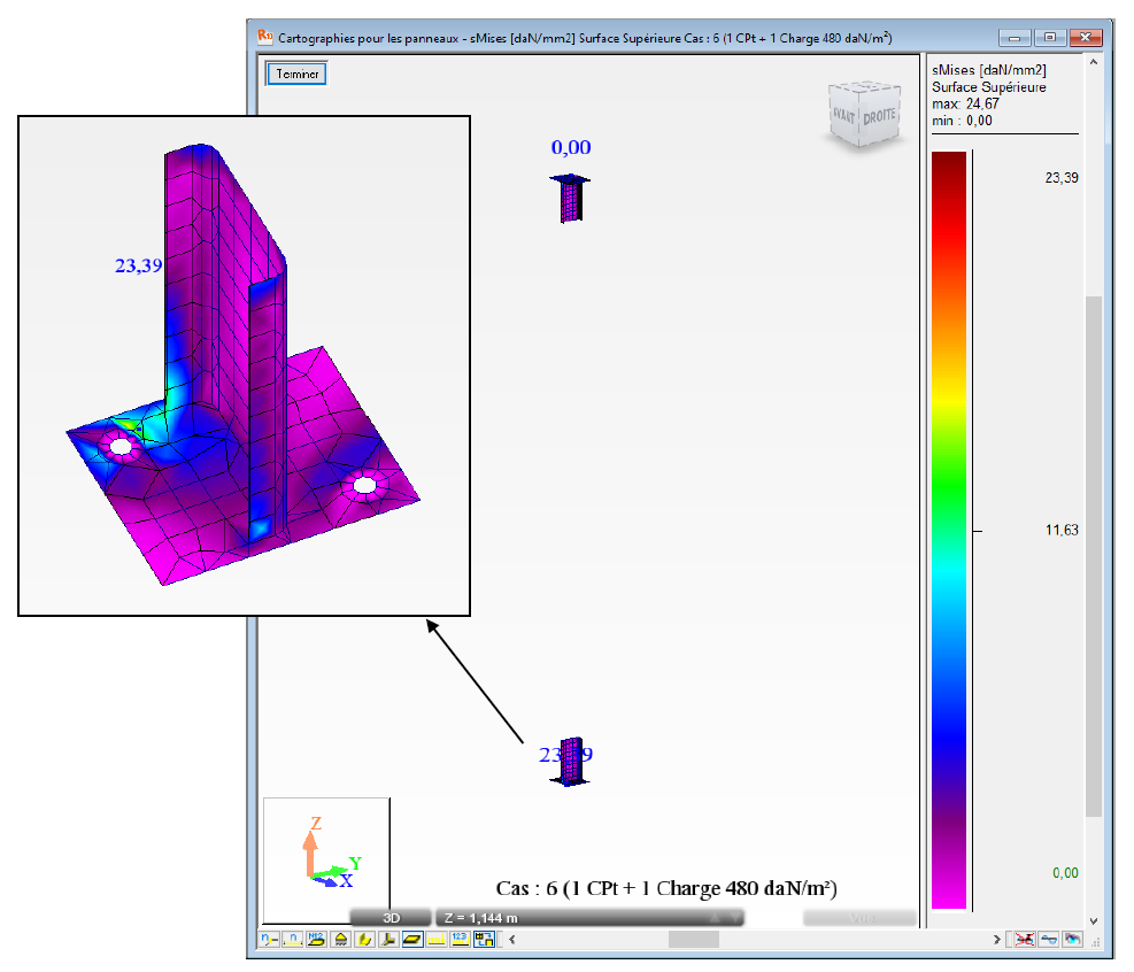This screenshot has width=1134, height=972.
Task: Click the red crossed-out icon in bottom-right toolbar
Action: click(x=1024, y=939)
